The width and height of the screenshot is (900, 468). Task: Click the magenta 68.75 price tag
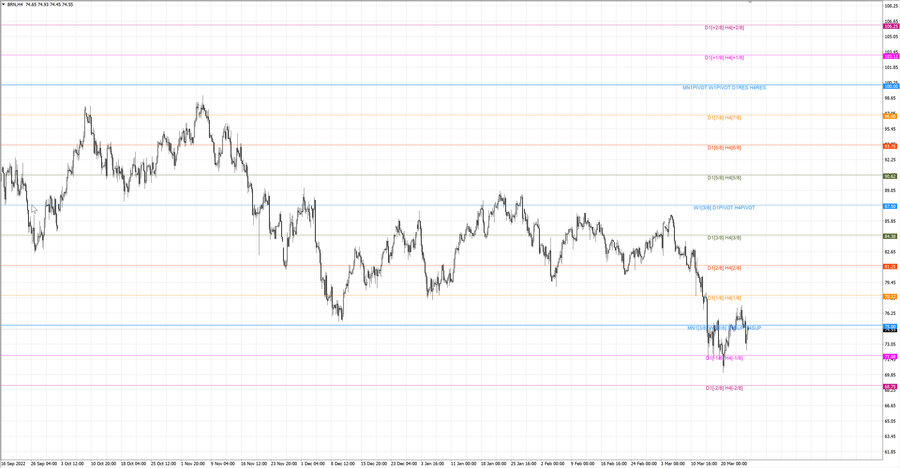891,387
